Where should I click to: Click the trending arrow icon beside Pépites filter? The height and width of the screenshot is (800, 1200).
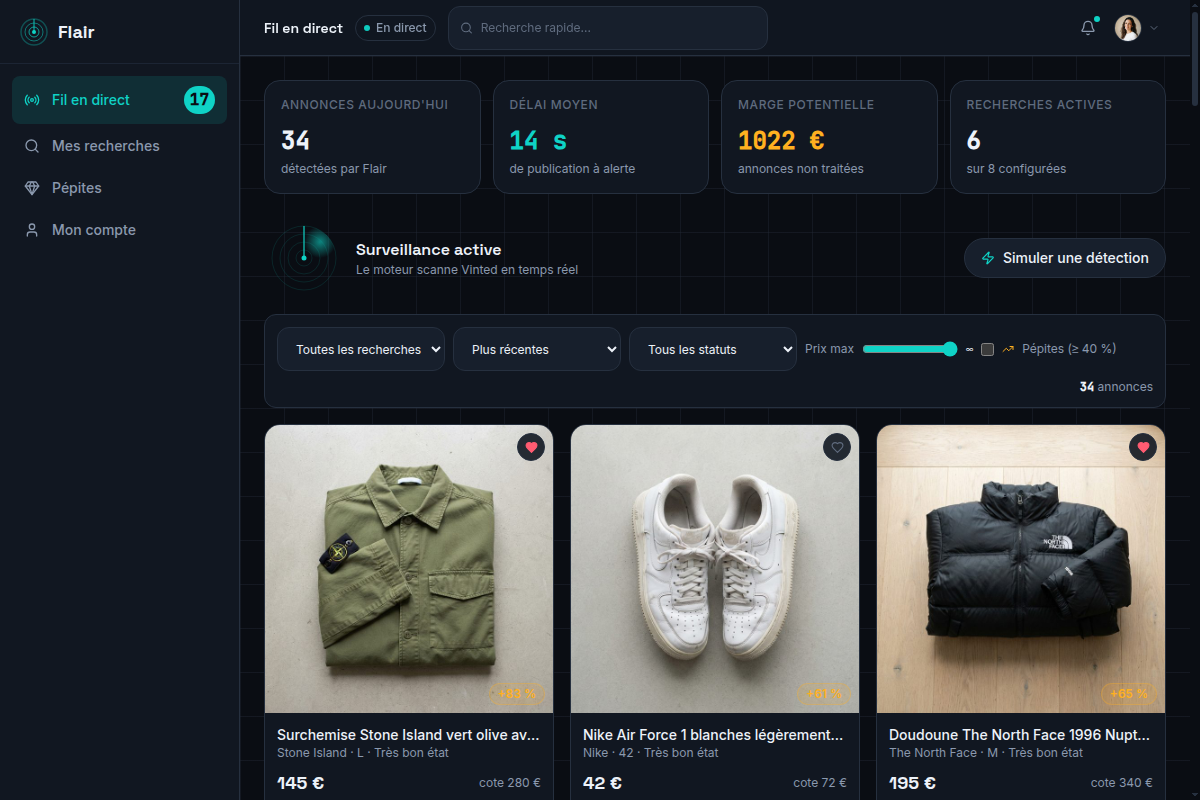pyautogui.click(x=1008, y=349)
